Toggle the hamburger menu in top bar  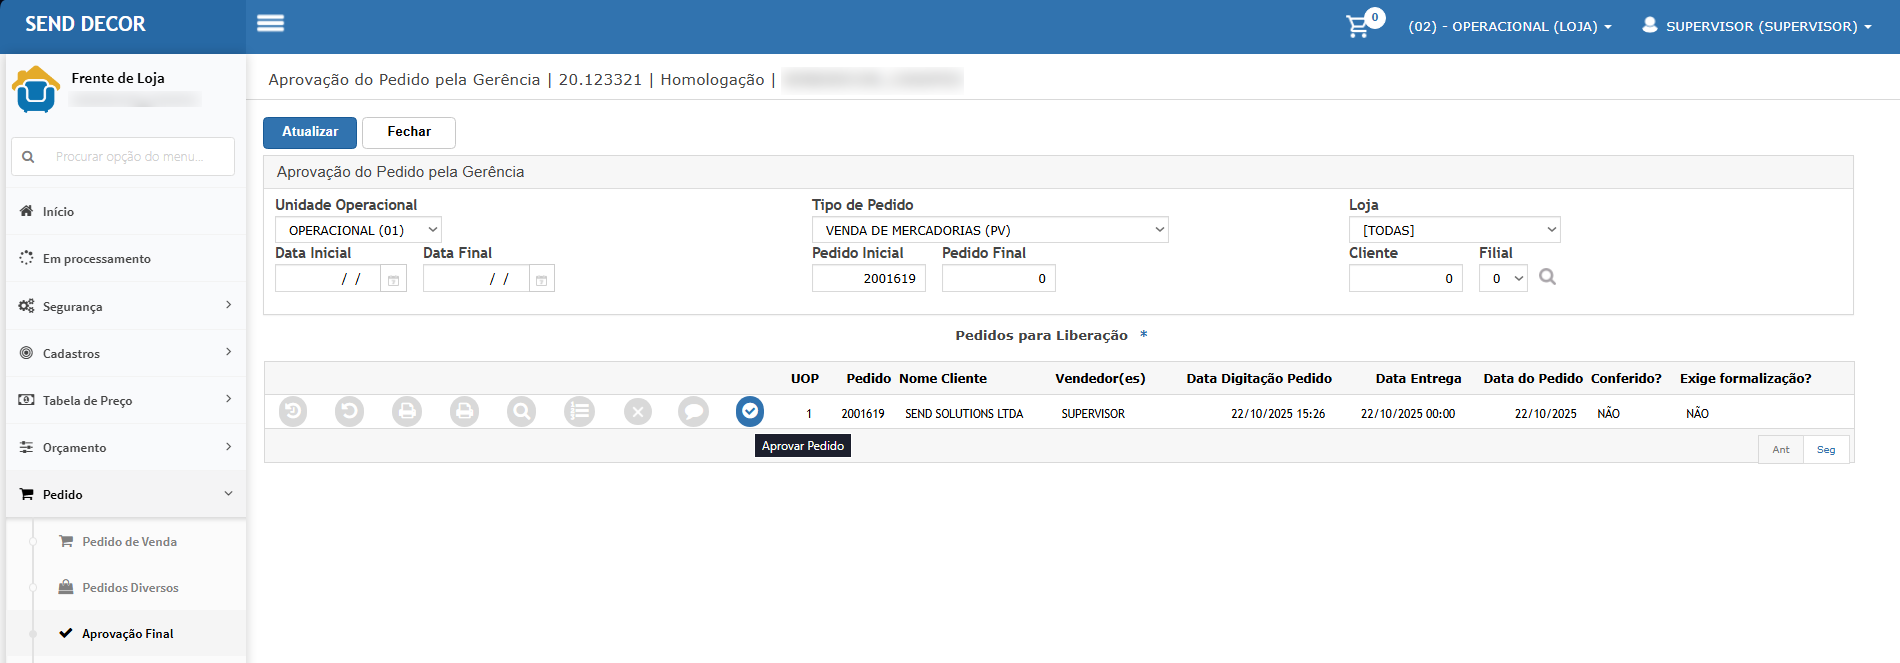click(271, 24)
